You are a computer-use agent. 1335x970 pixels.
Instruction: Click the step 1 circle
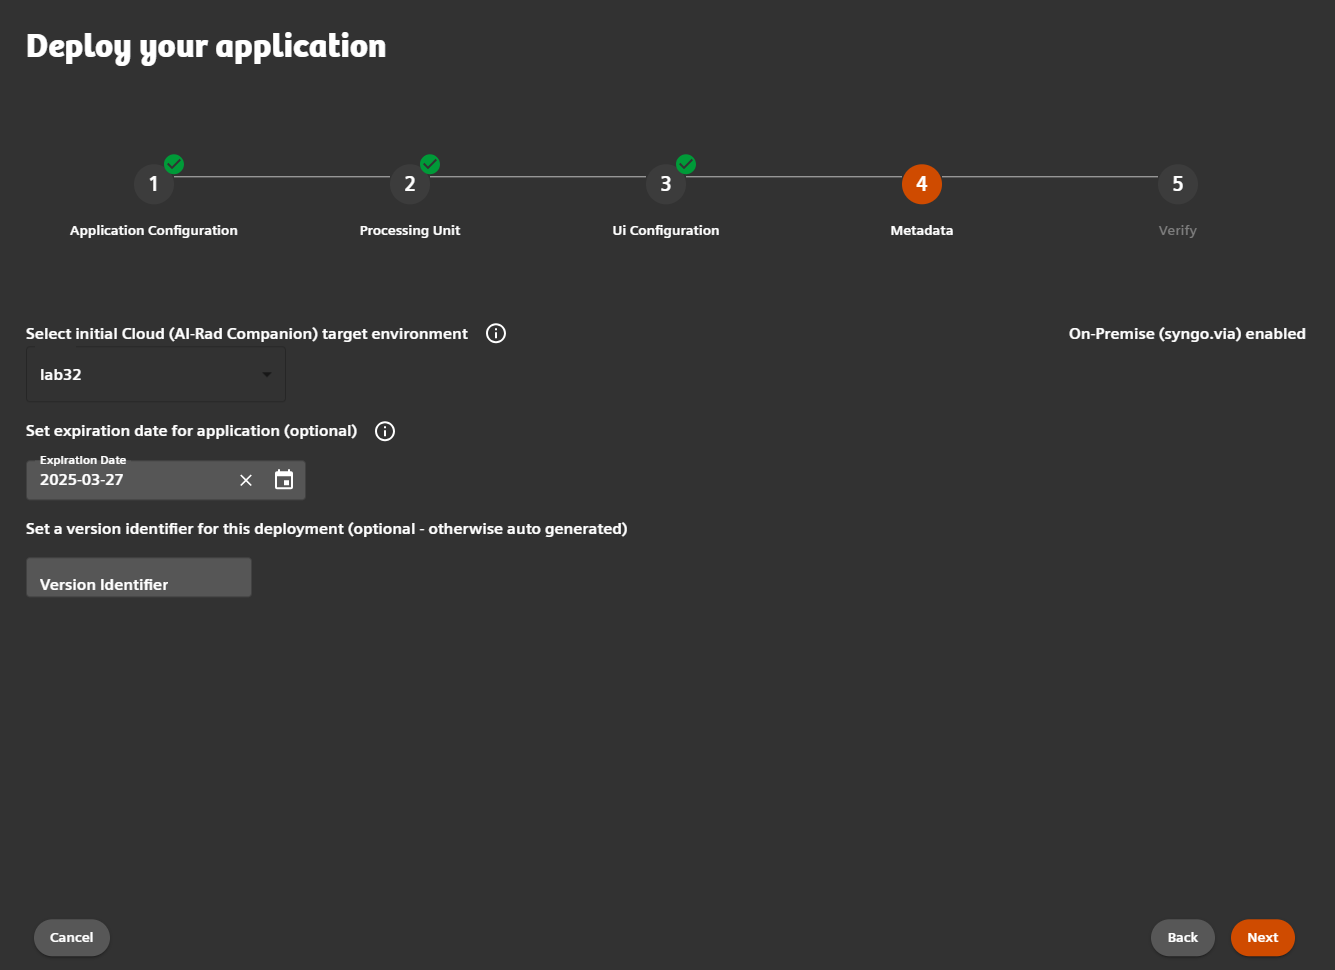[153, 184]
